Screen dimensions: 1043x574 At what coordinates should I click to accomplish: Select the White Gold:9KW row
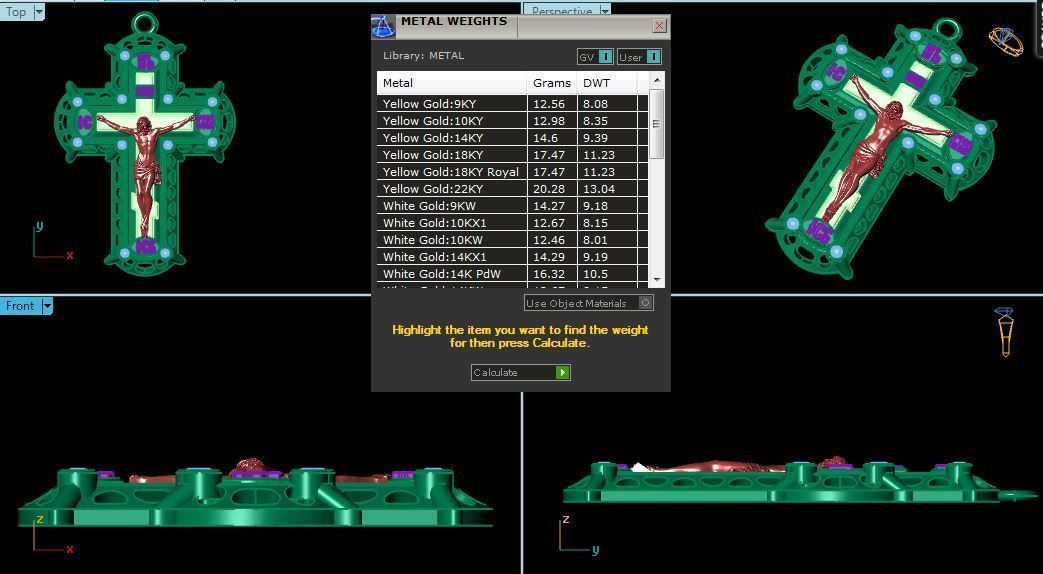point(512,206)
